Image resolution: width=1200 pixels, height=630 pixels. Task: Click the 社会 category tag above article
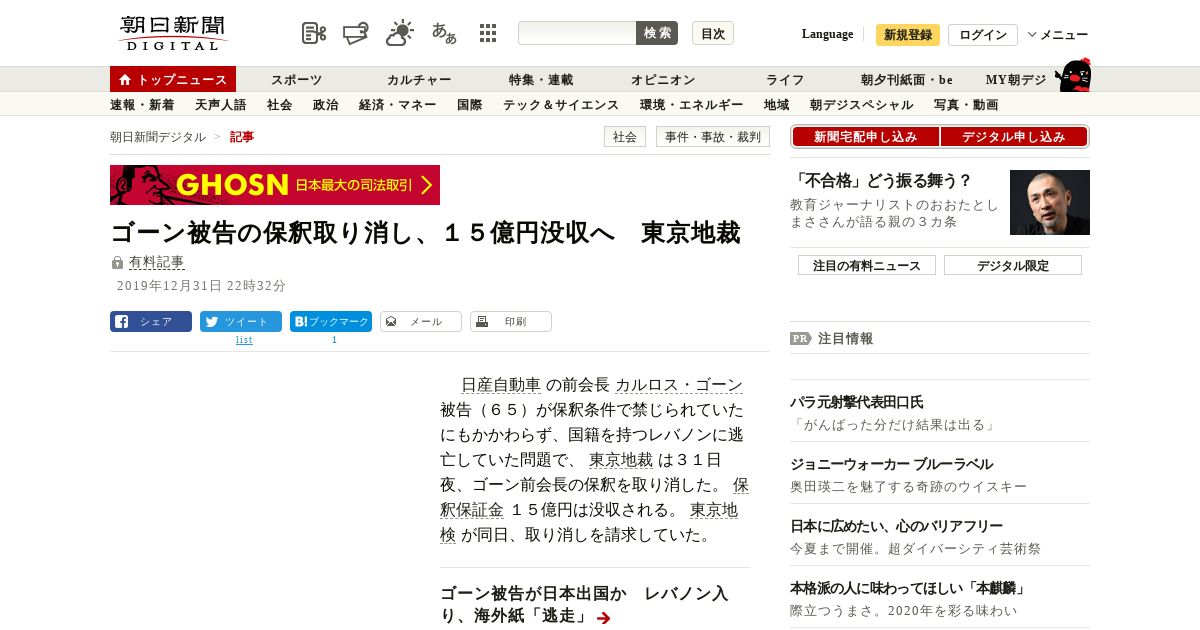click(625, 137)
